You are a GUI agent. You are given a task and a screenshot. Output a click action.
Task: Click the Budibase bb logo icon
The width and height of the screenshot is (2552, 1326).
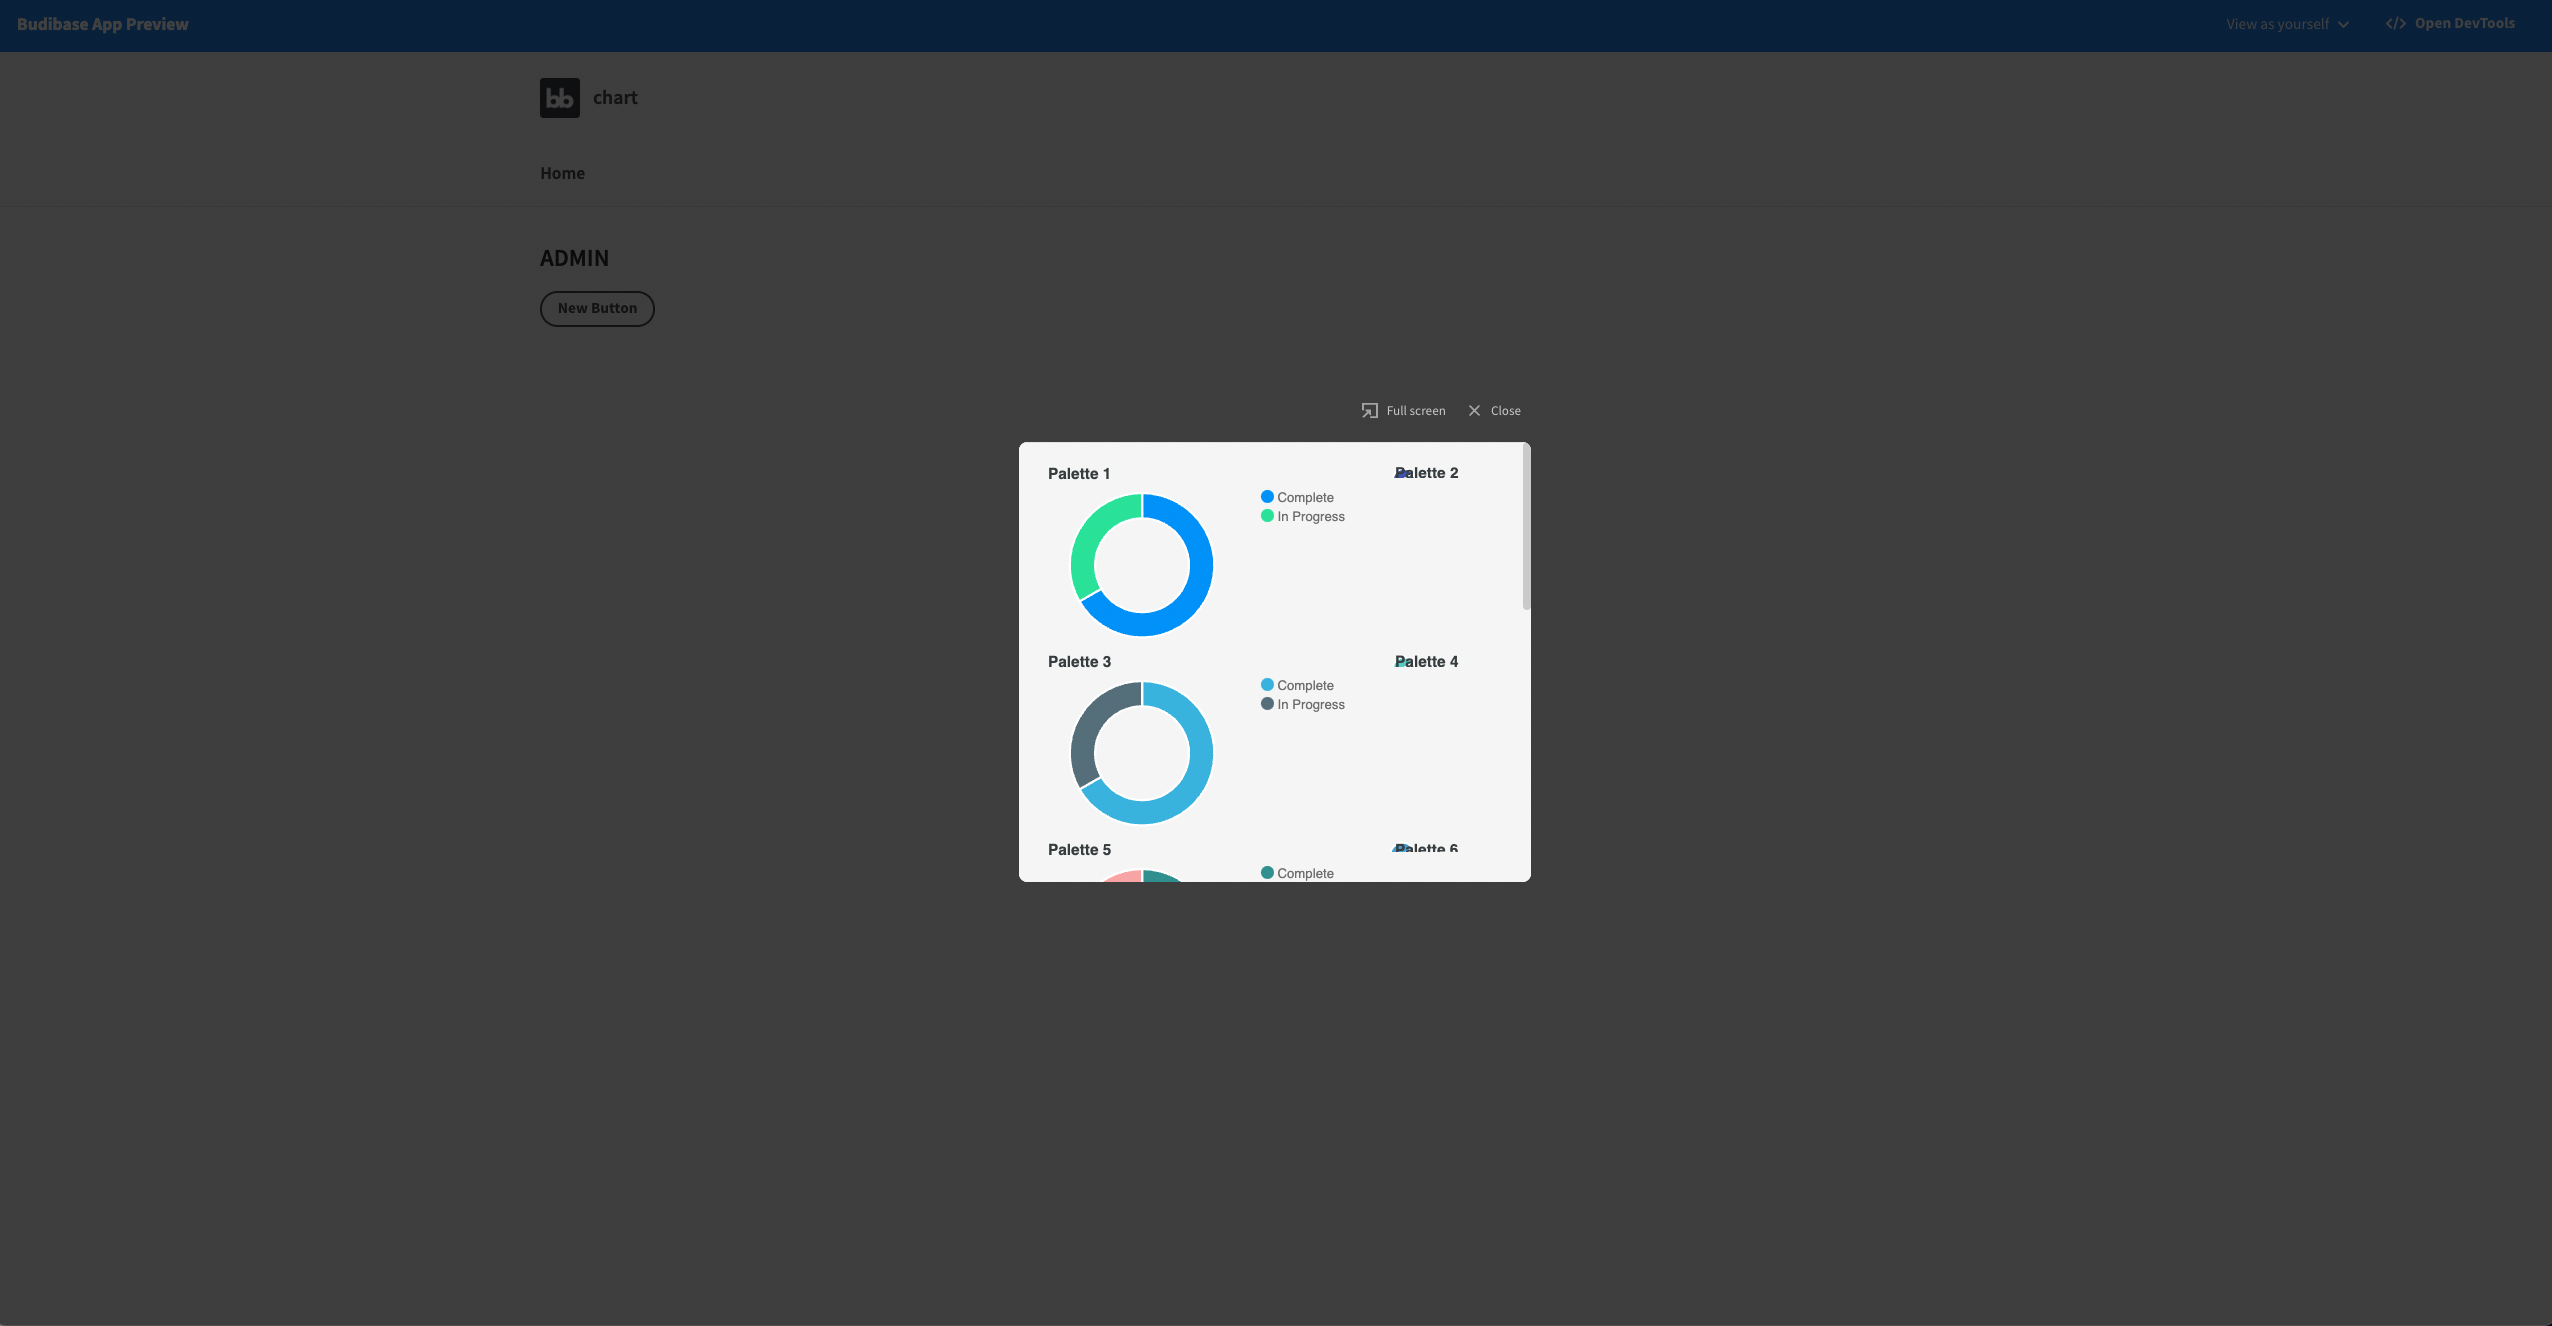coord(560,98)
